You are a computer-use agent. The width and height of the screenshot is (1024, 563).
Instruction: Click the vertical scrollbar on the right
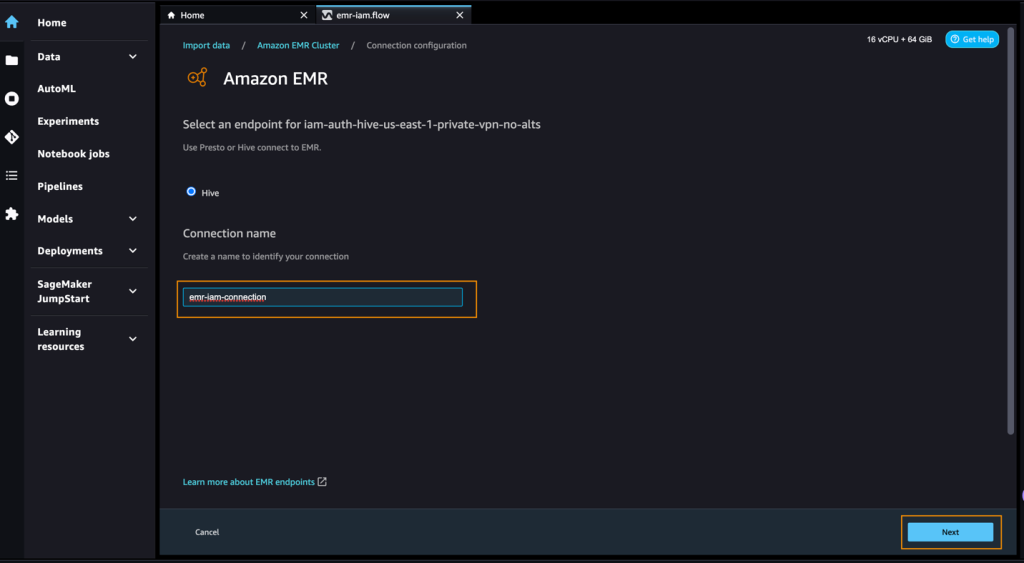(1010, 229)
